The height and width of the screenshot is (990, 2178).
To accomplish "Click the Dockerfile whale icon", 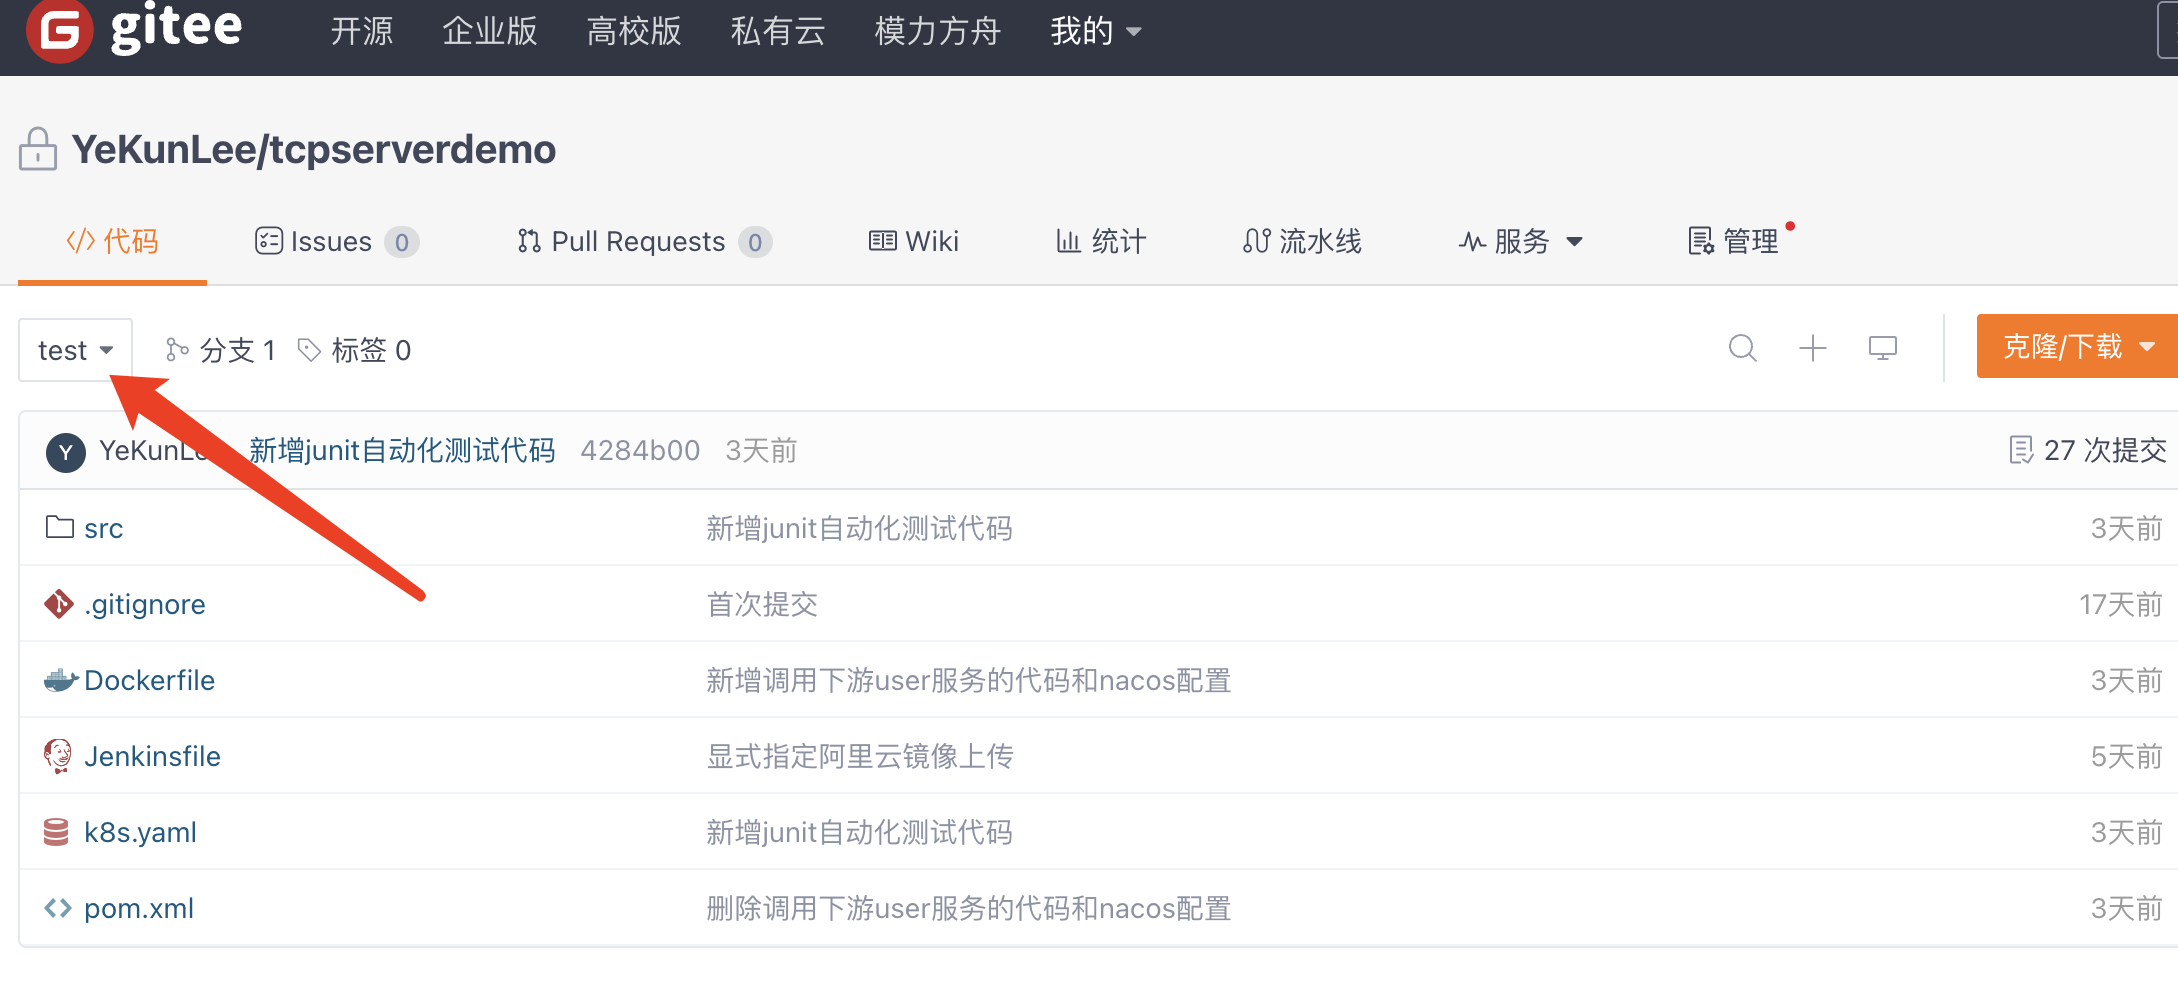I will [x=60, y=681].
